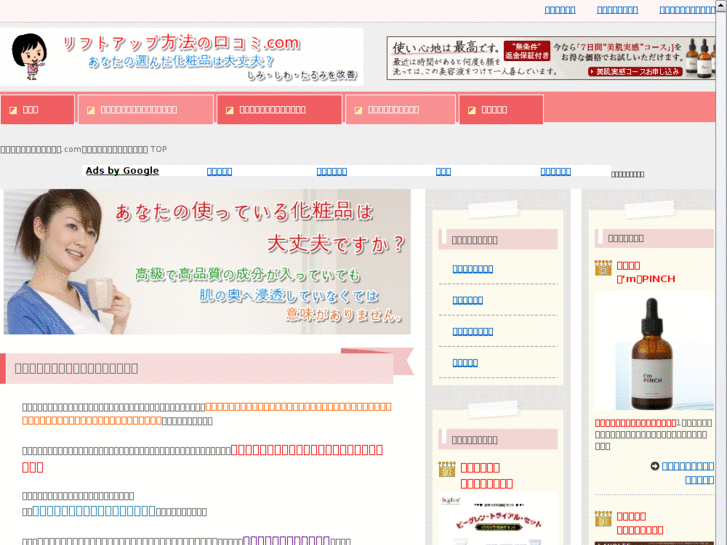The width and height of the screenshot is (727, 545).
Task: Open the fourth ad link in the Google ads row
Action: [555, 172]
